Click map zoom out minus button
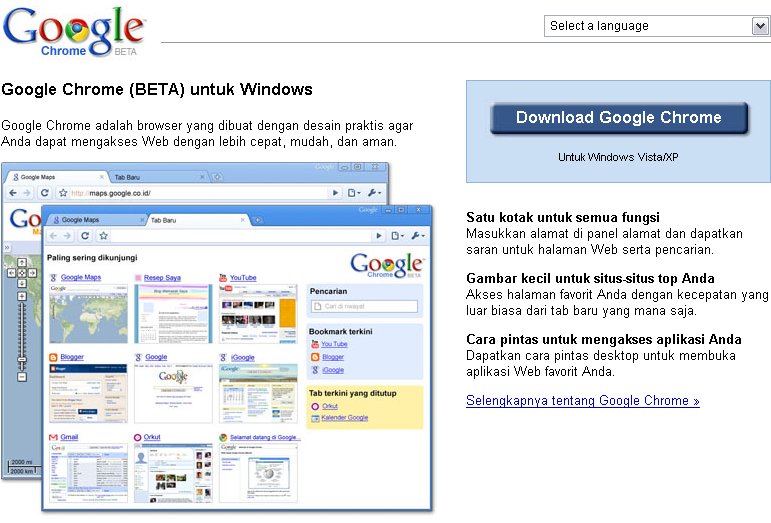Screen dimensions: 771x523 click(22, 377)
